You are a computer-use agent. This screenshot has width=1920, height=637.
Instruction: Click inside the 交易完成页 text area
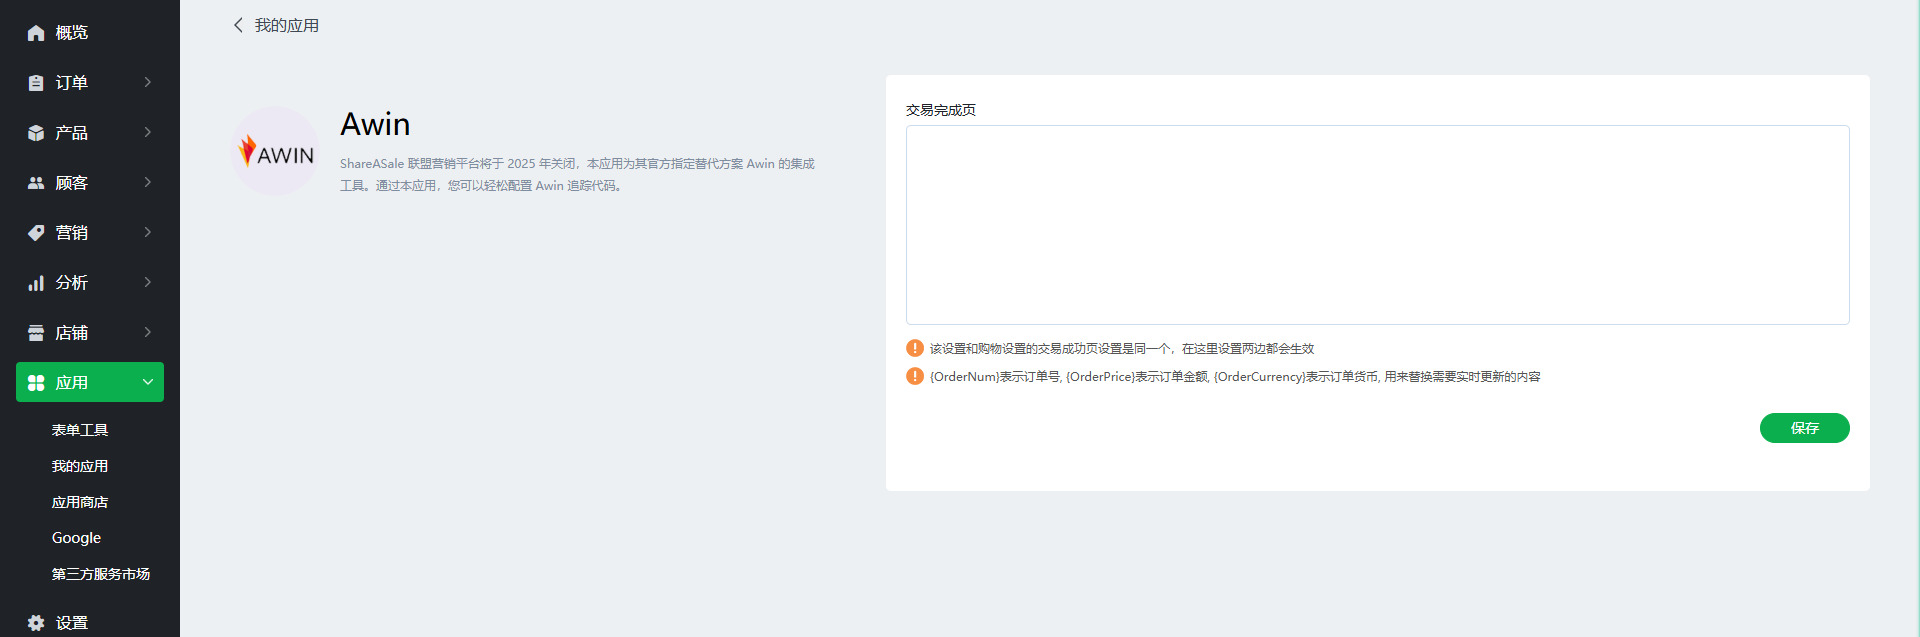(1377, 225)
